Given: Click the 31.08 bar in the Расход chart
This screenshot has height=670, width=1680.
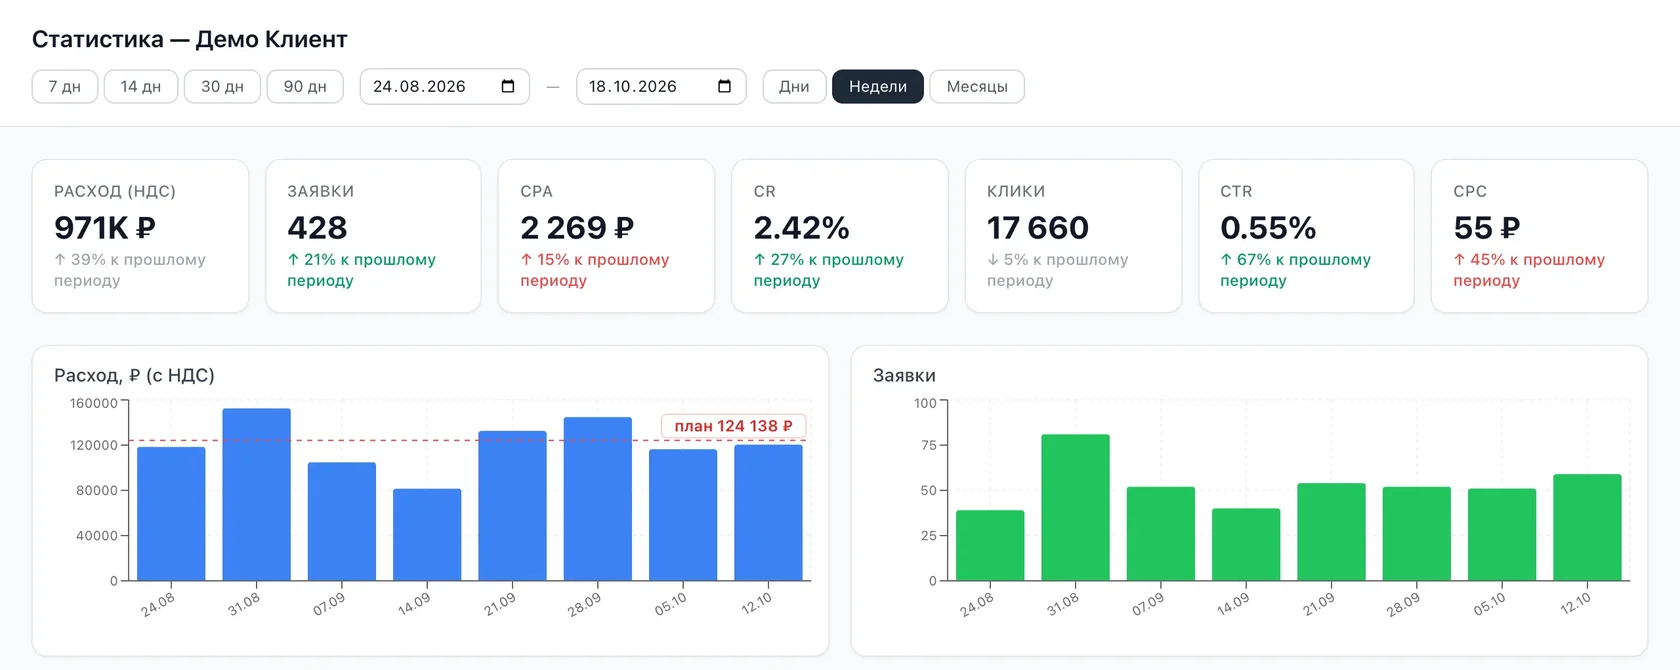Looking at the screenshot, I should (x=257, y=494).
